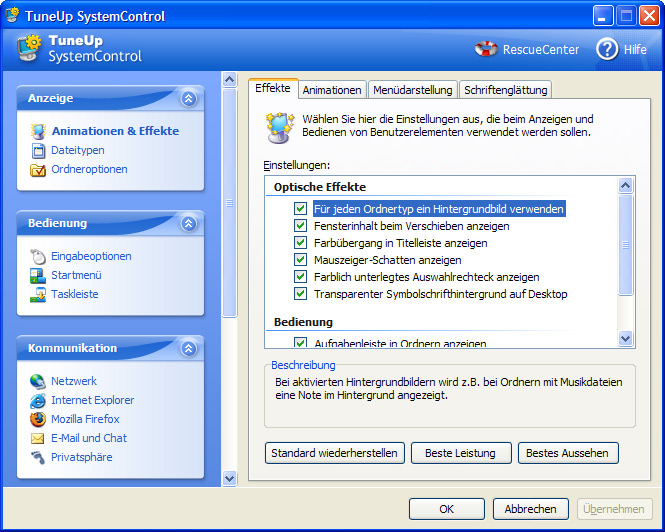
Task: Click the title bar application icon
Action: click(x=12, y=16)
